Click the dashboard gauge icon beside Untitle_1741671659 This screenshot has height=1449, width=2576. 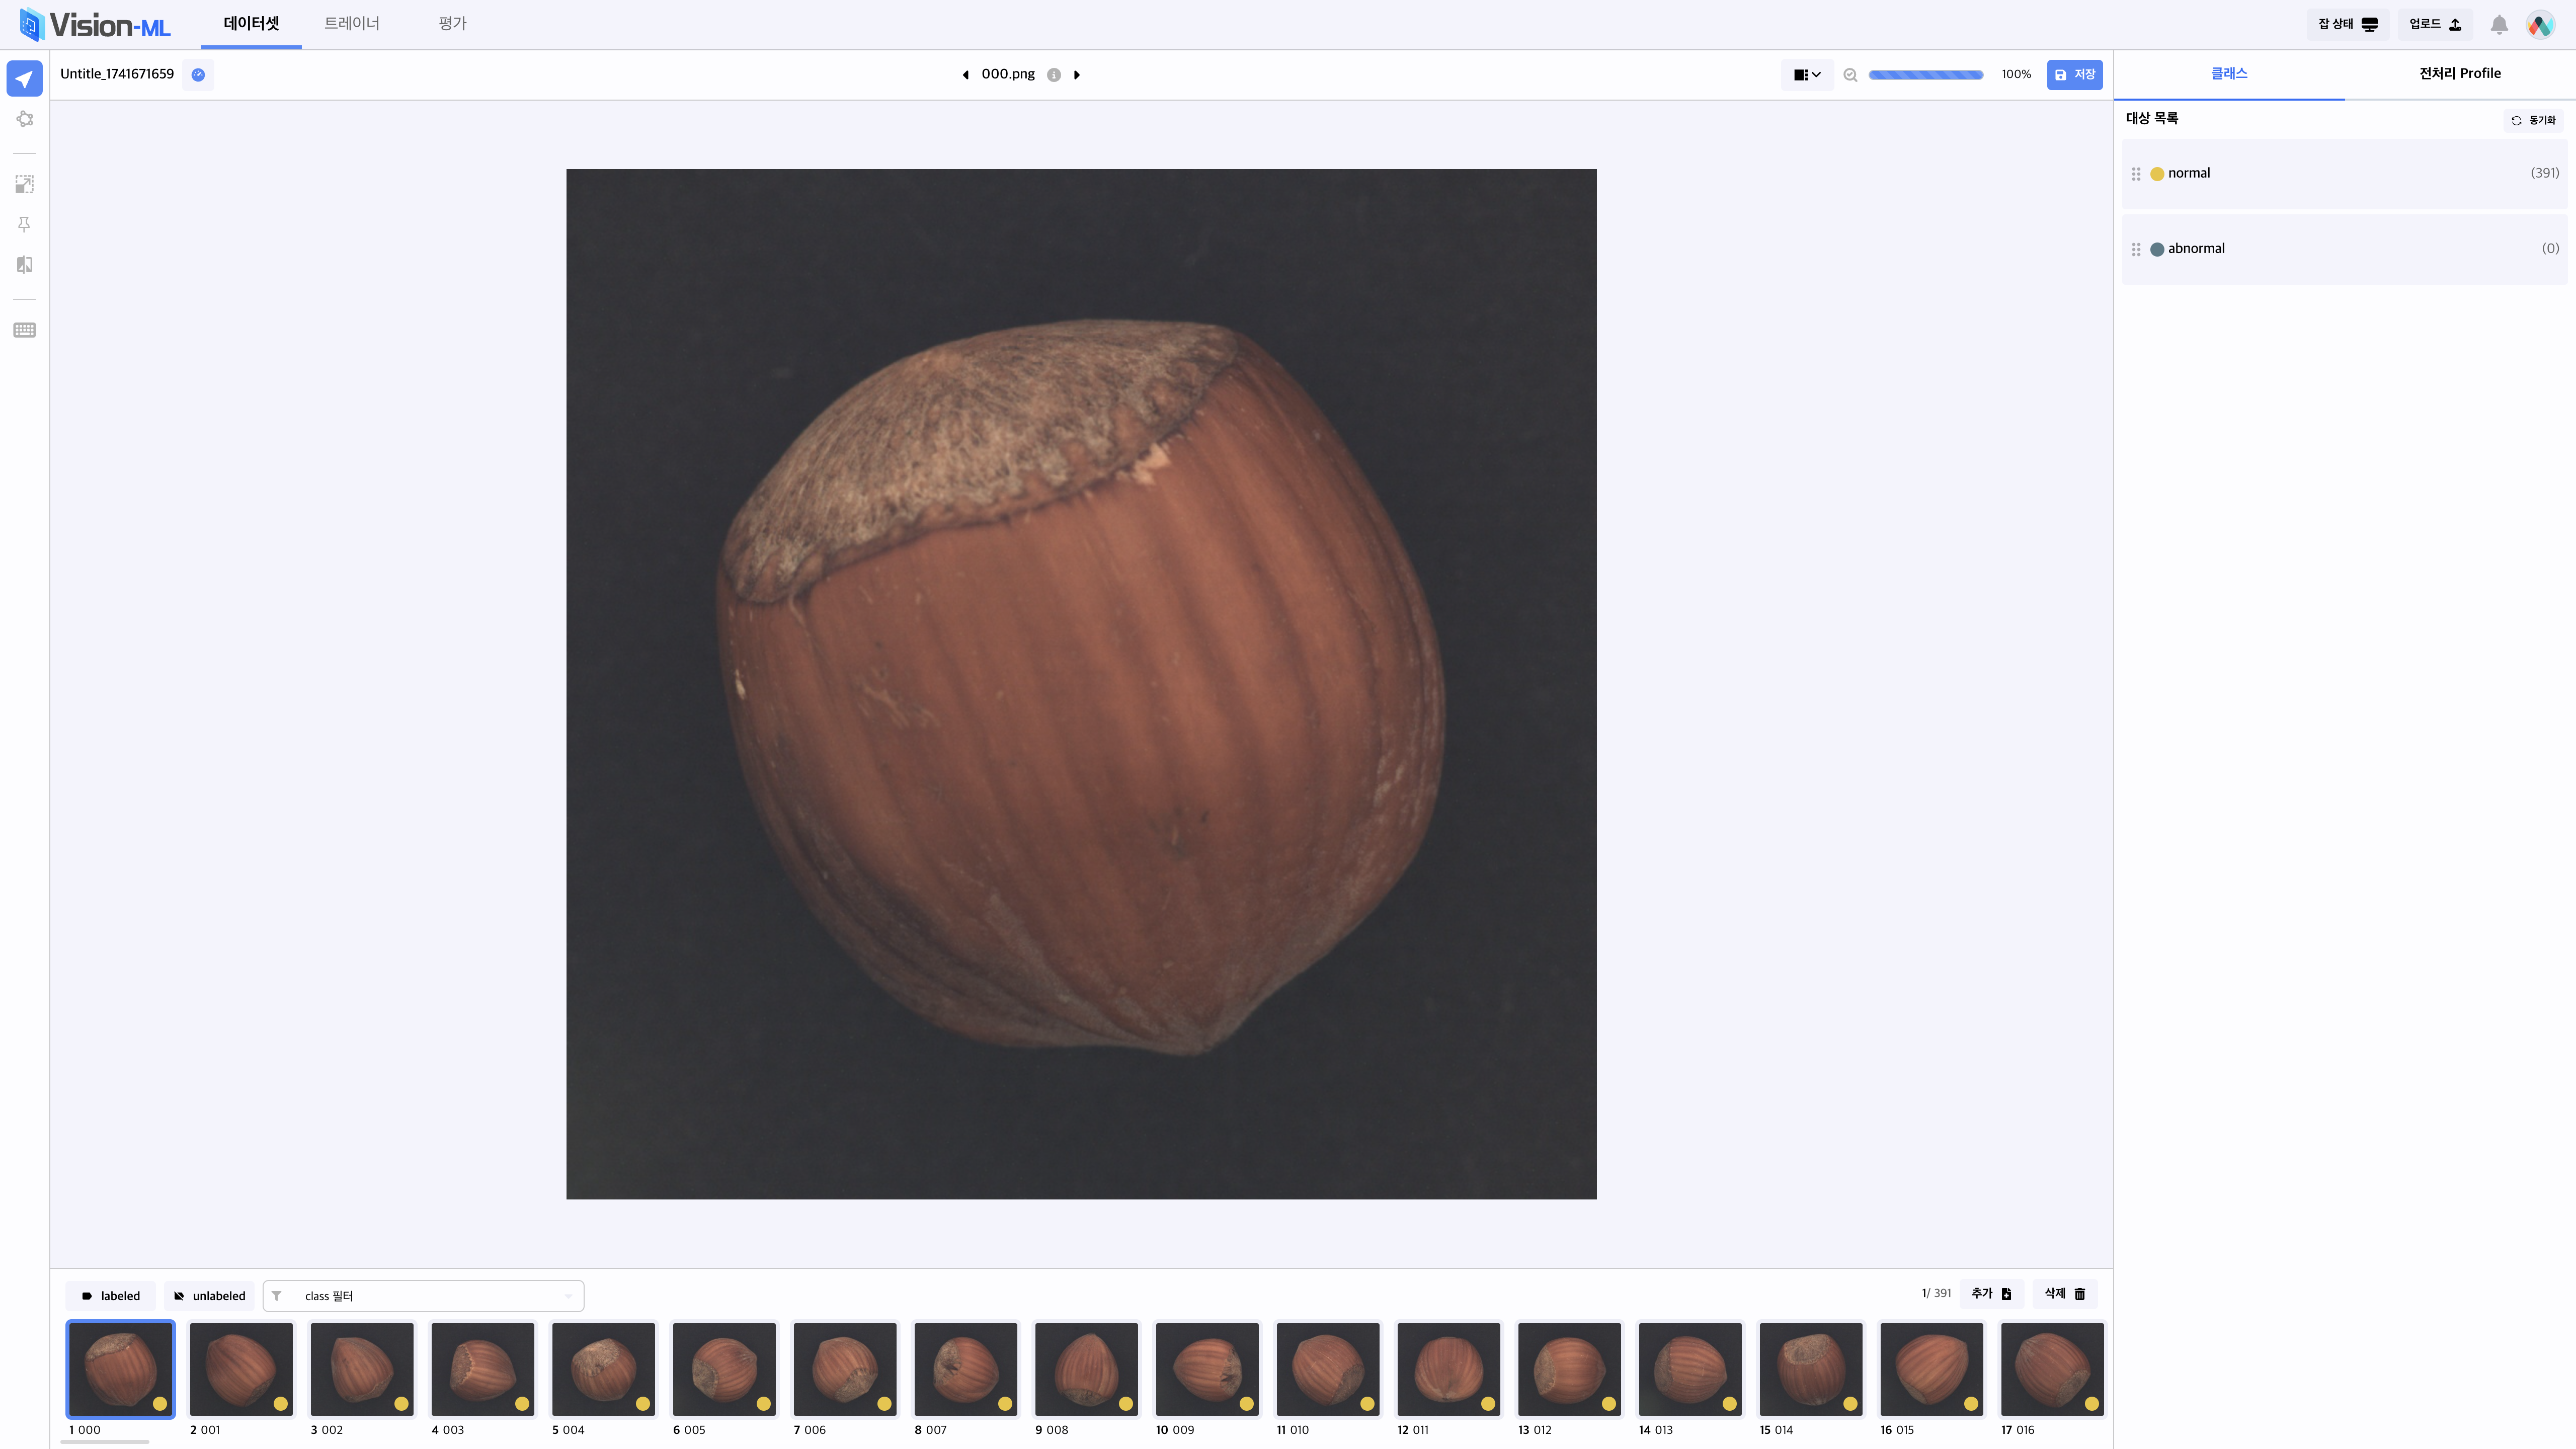coord(198,75)
